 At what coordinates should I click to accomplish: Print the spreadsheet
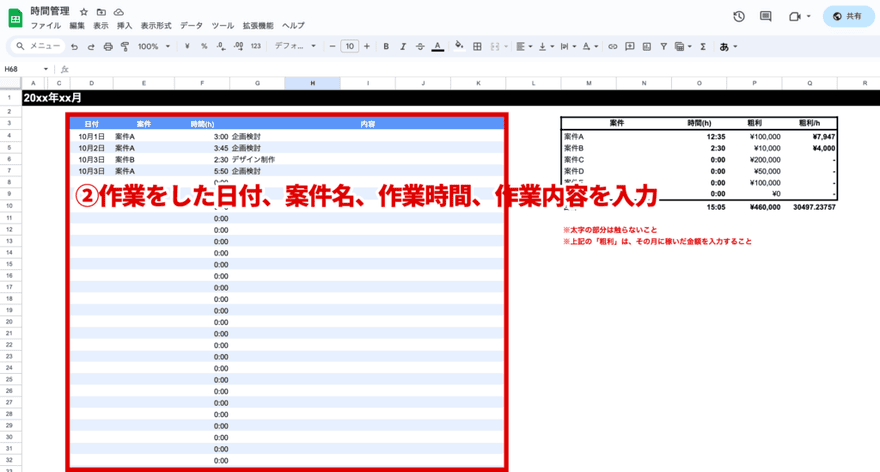pos(108,47)
